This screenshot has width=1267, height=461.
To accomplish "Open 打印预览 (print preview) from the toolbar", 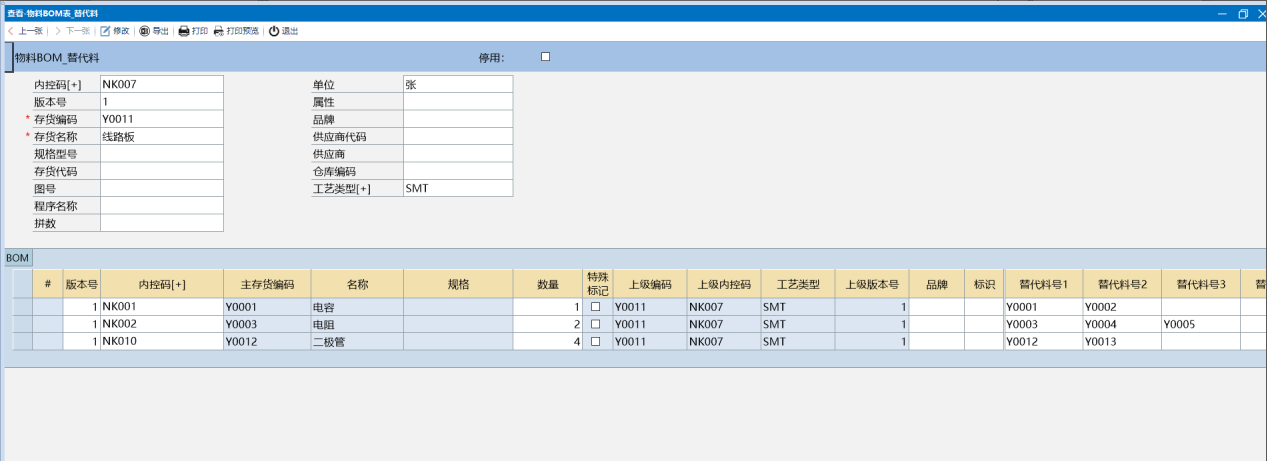I will click(x=219, y=31).
